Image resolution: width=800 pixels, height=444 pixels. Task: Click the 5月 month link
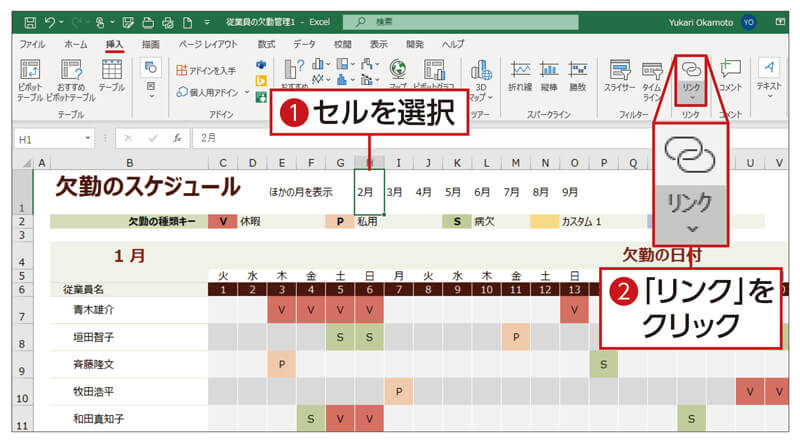453,192
